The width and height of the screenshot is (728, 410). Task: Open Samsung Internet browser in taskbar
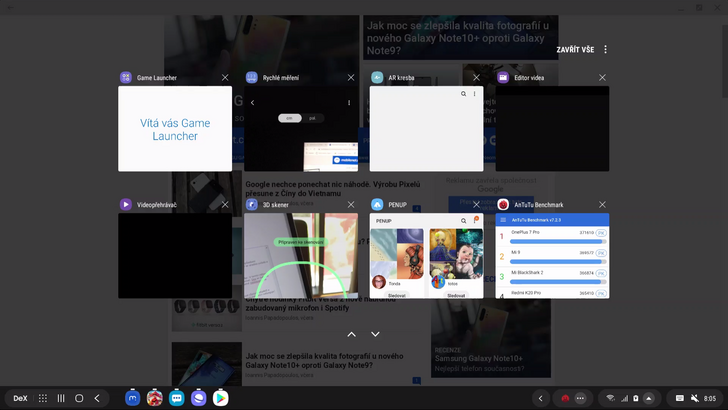click(x=198, y=398)
